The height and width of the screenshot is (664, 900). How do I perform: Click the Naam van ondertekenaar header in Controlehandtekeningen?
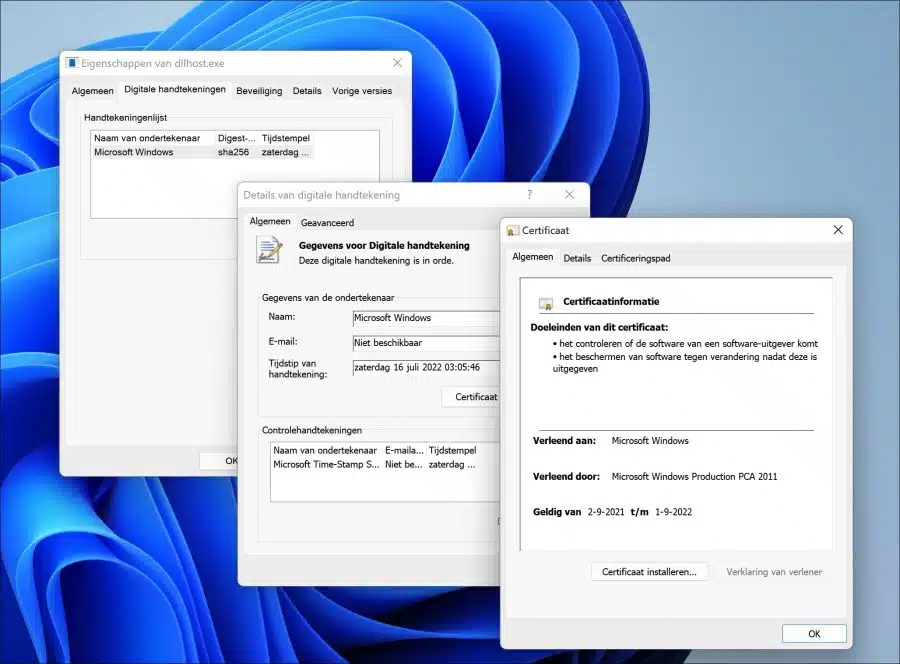click(325, 451)
